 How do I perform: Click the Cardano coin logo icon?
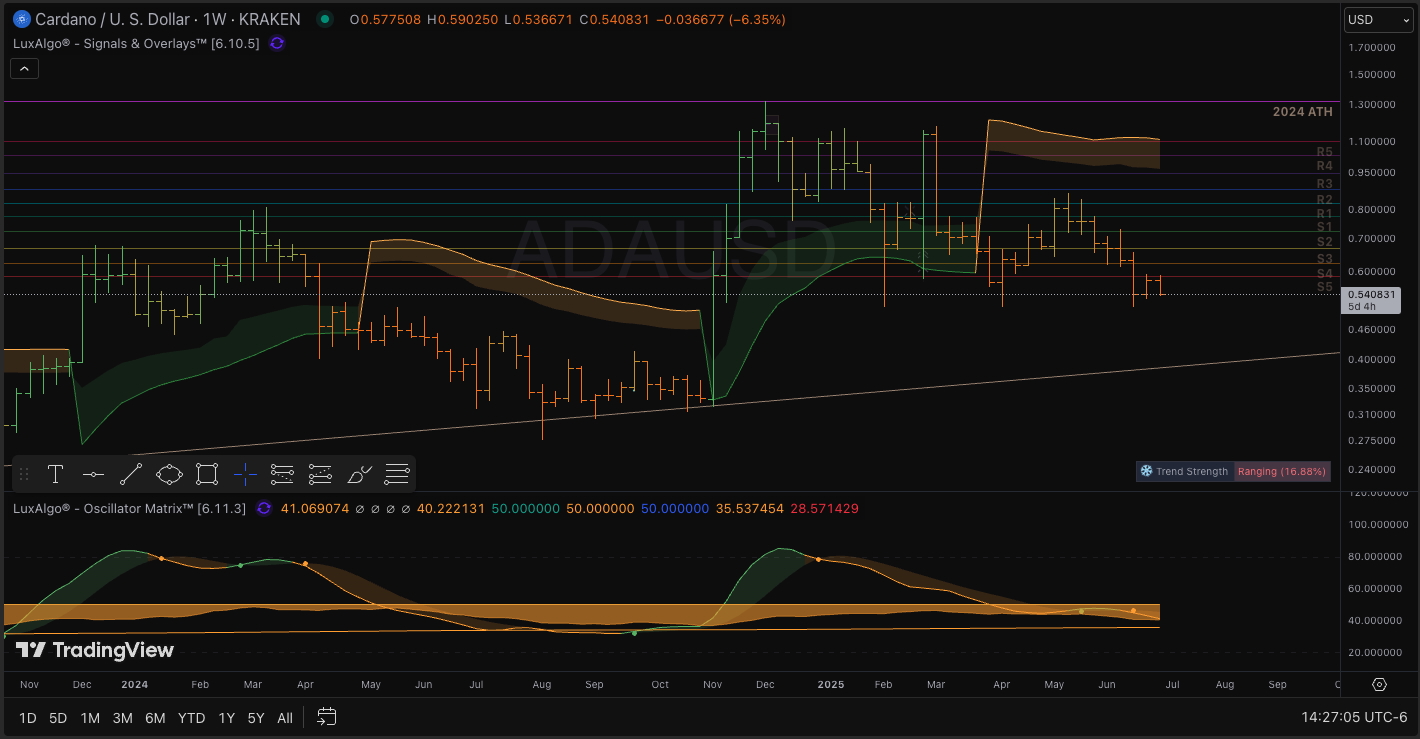pos(19,19)
